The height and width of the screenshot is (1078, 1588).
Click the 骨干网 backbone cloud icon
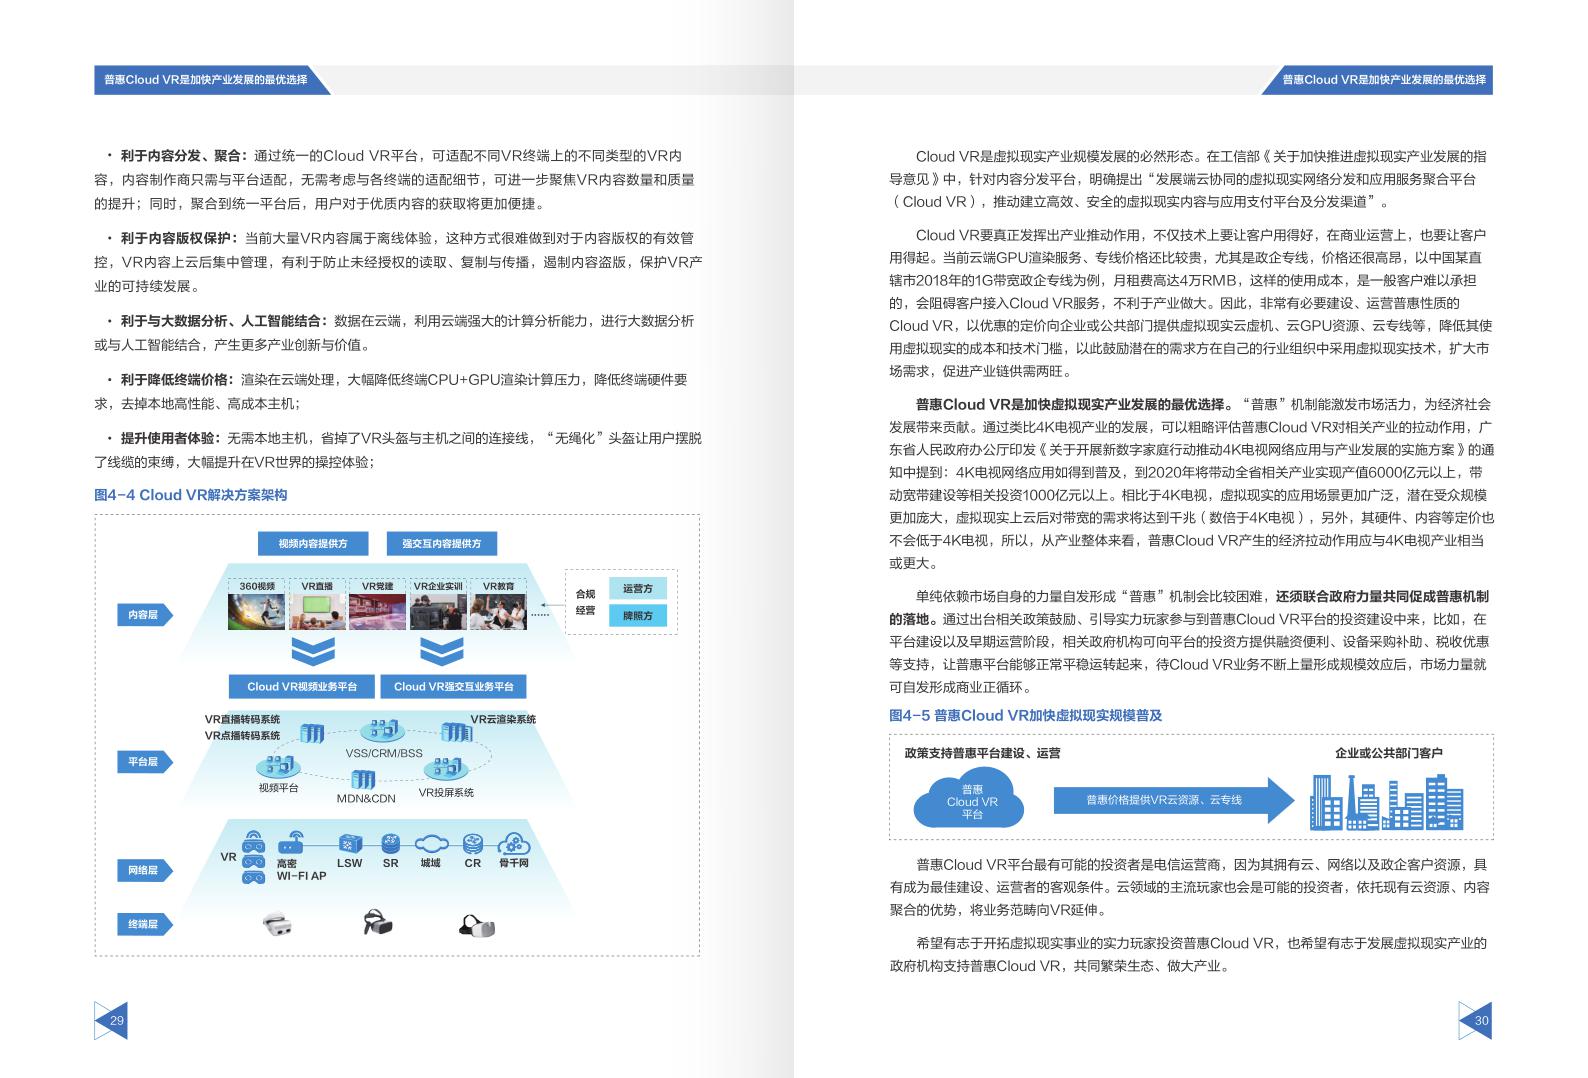(x=513, y=842)
